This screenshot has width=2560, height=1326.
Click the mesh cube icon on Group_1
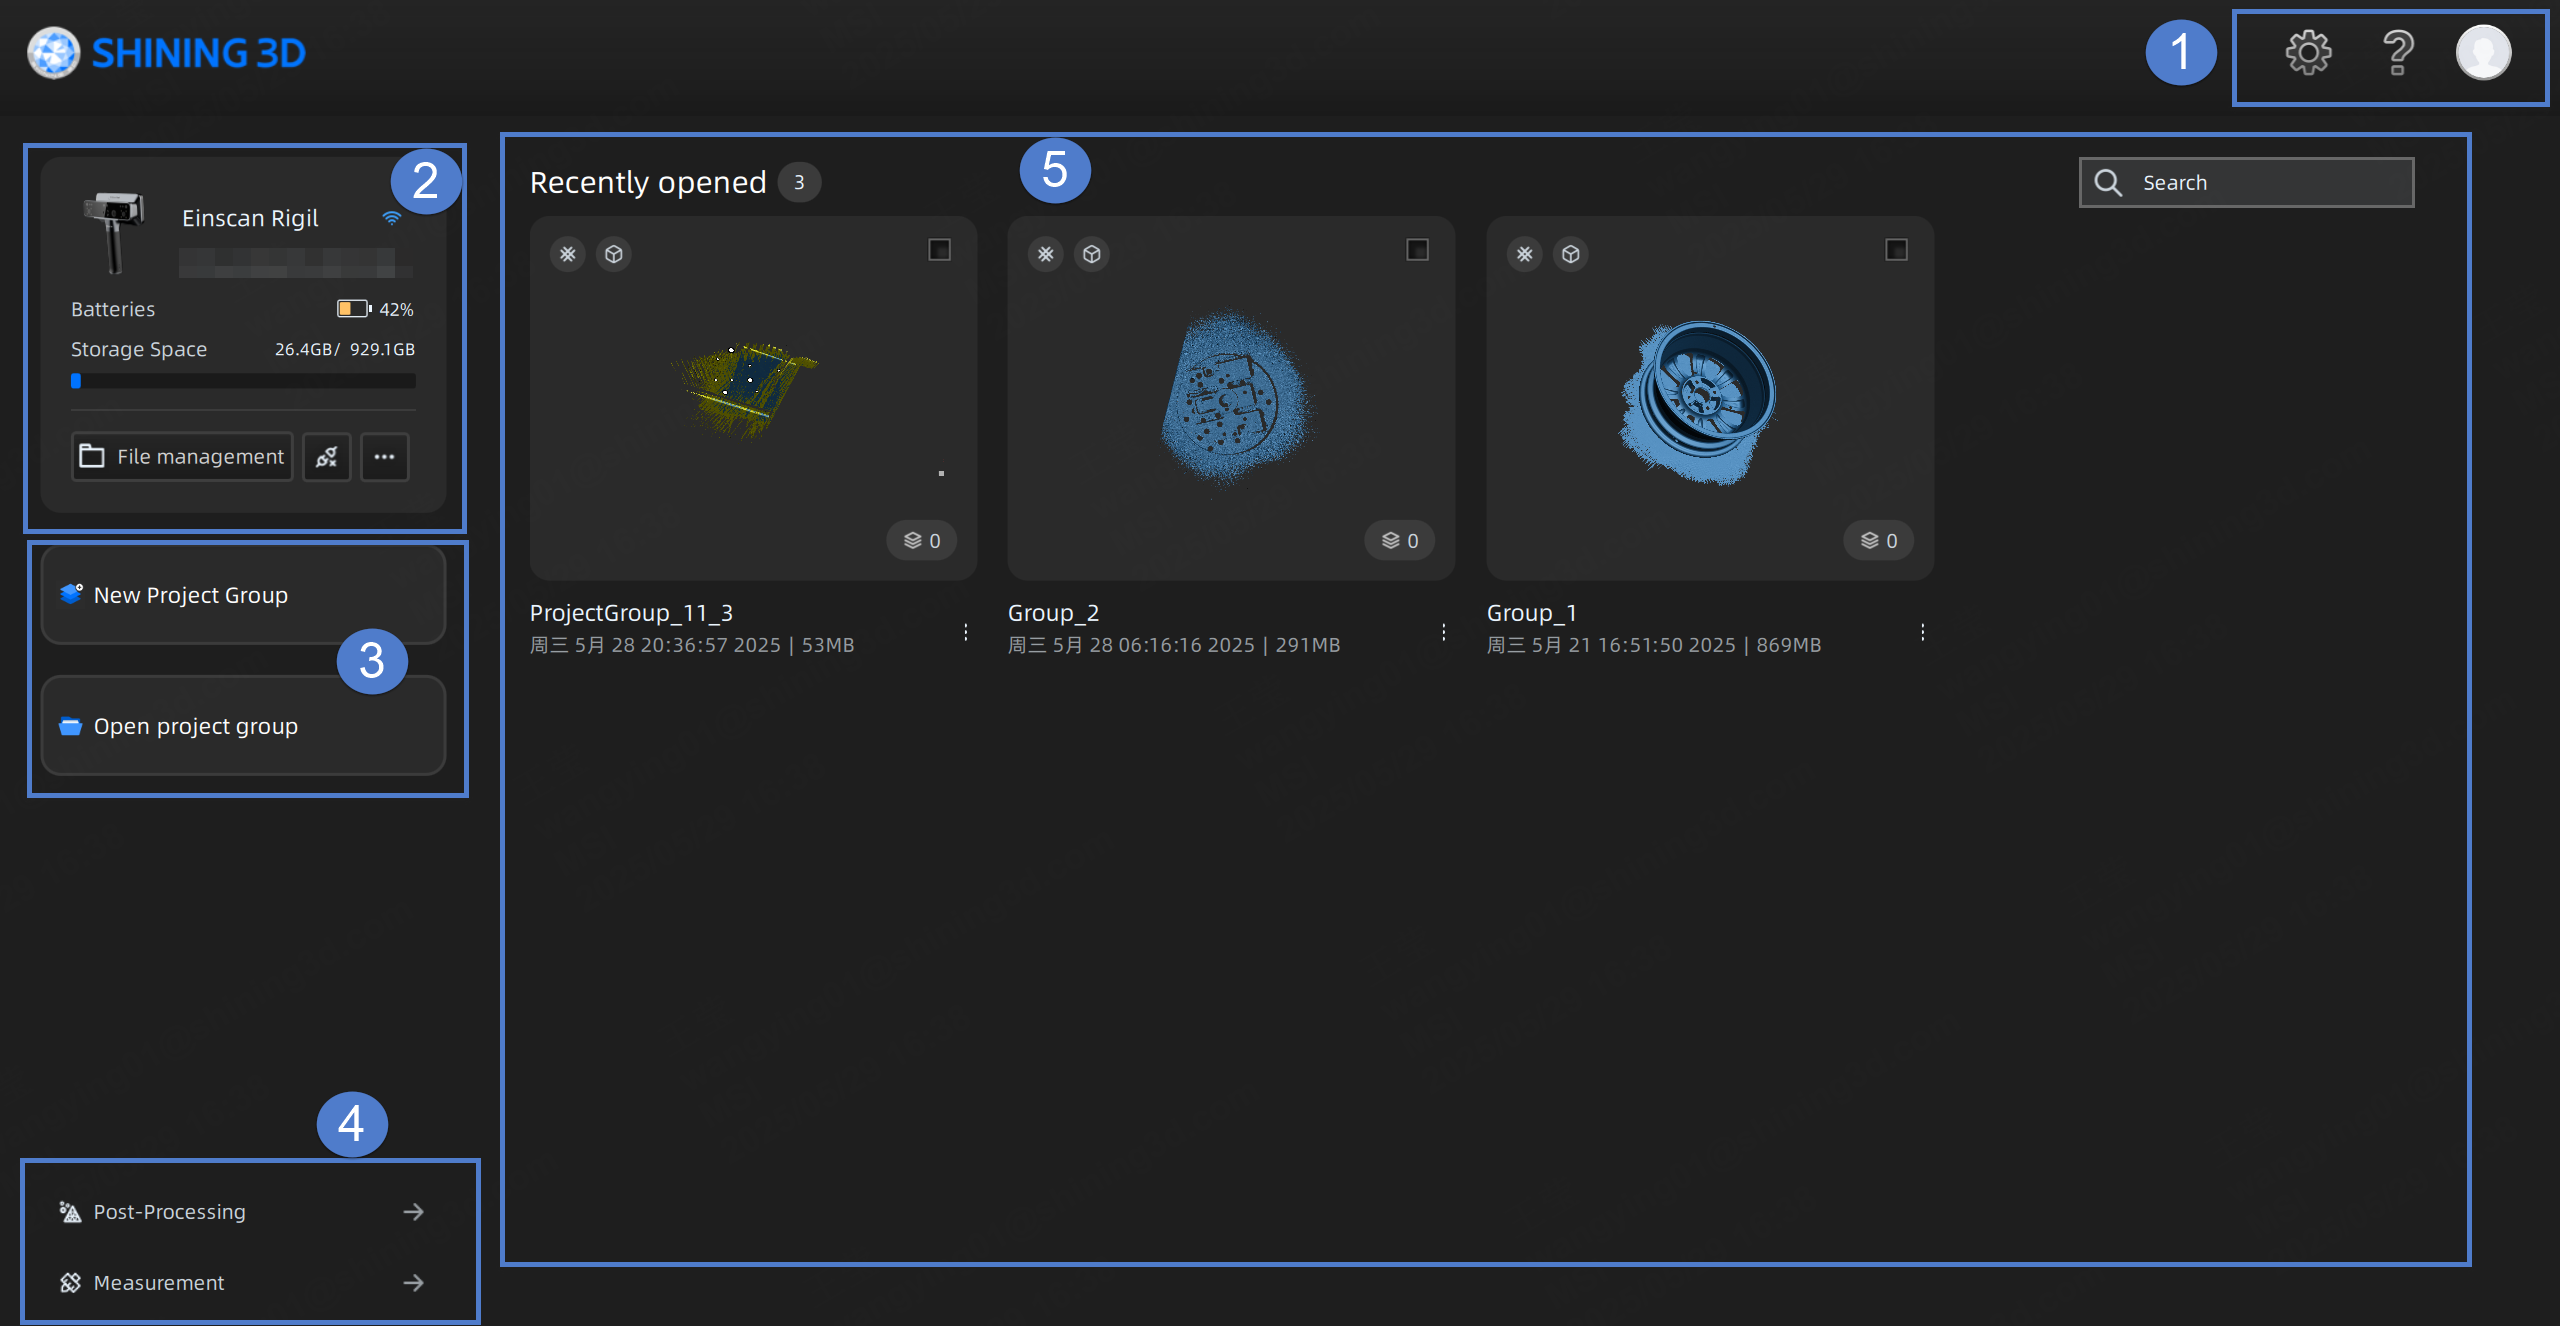click(1571, 254)
